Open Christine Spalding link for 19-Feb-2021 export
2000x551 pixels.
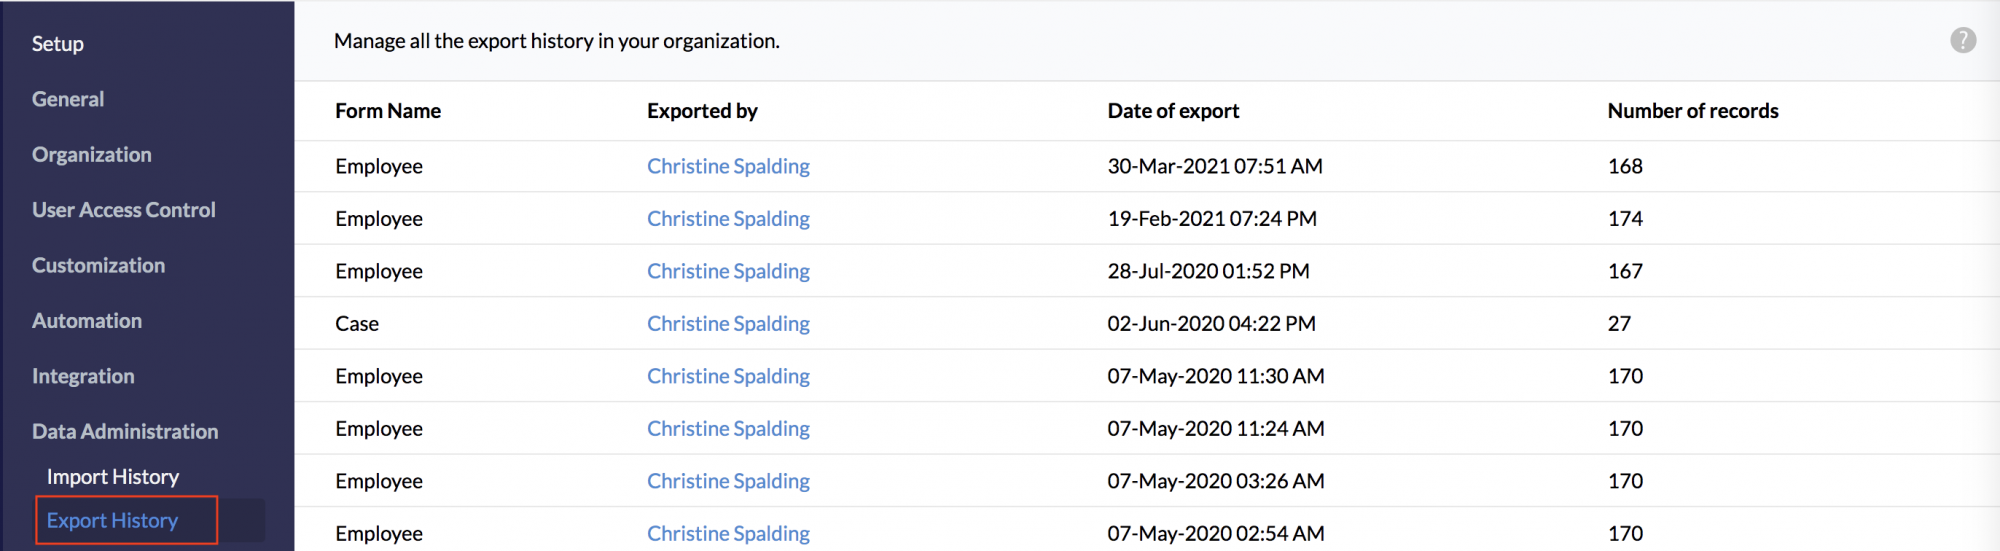click(x=728, y=219)
